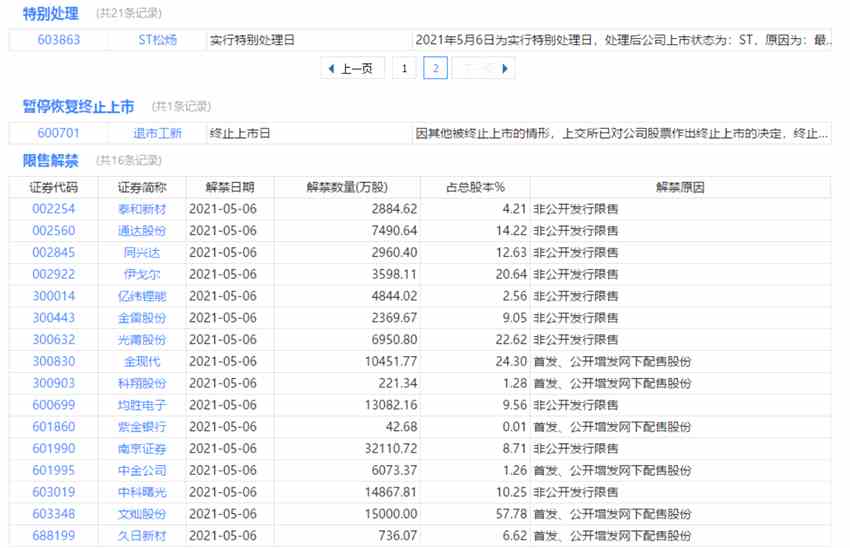Viewport: 850px width, 548px height.
Task: Click share percentage 57.78 value
Action: (x=511, y=514)
